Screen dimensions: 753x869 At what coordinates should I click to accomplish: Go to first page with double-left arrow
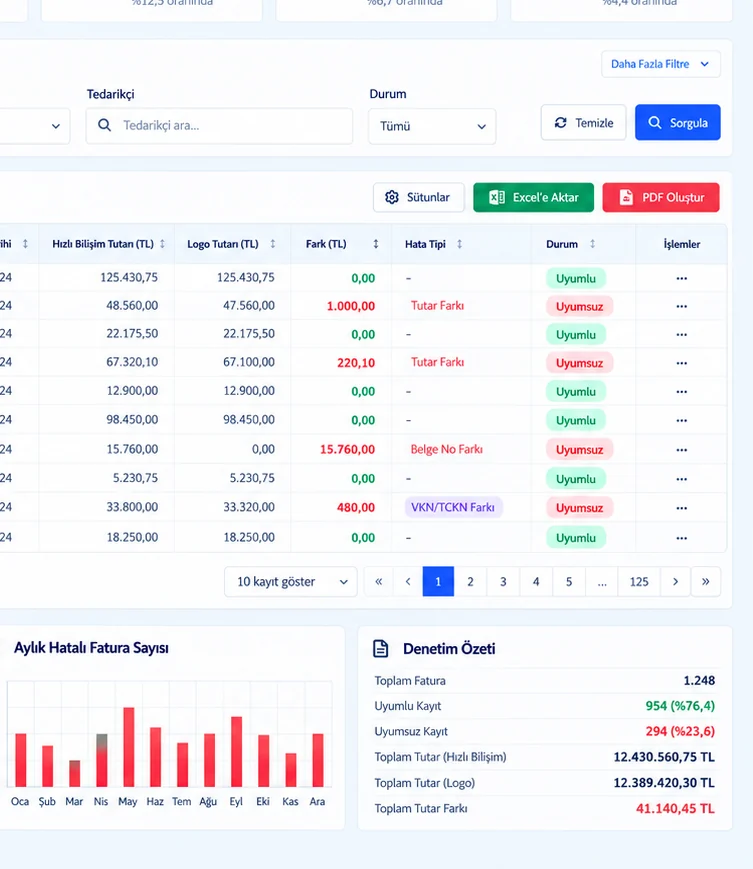tap(378, 581)
